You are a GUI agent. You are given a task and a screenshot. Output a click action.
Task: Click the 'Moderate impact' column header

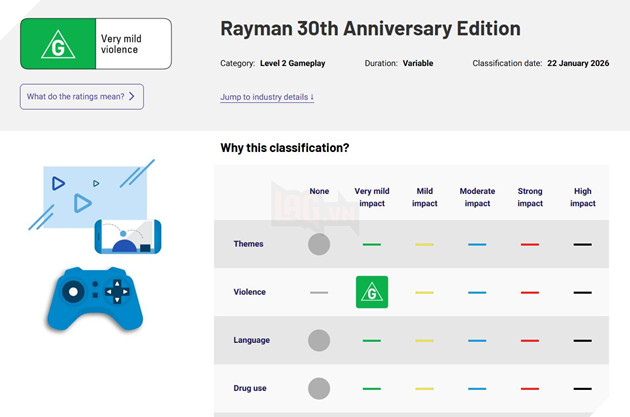point(477,197)
